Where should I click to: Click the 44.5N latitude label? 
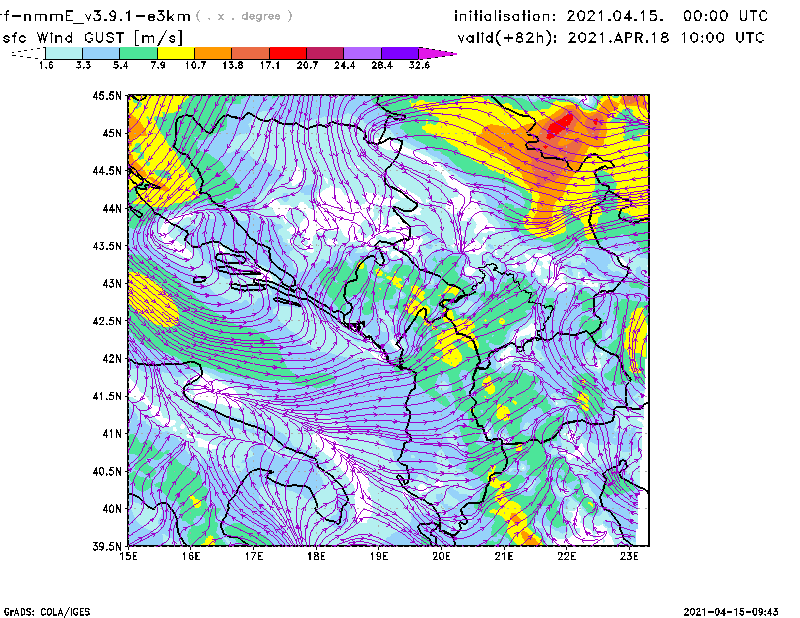tap(108, 170)
